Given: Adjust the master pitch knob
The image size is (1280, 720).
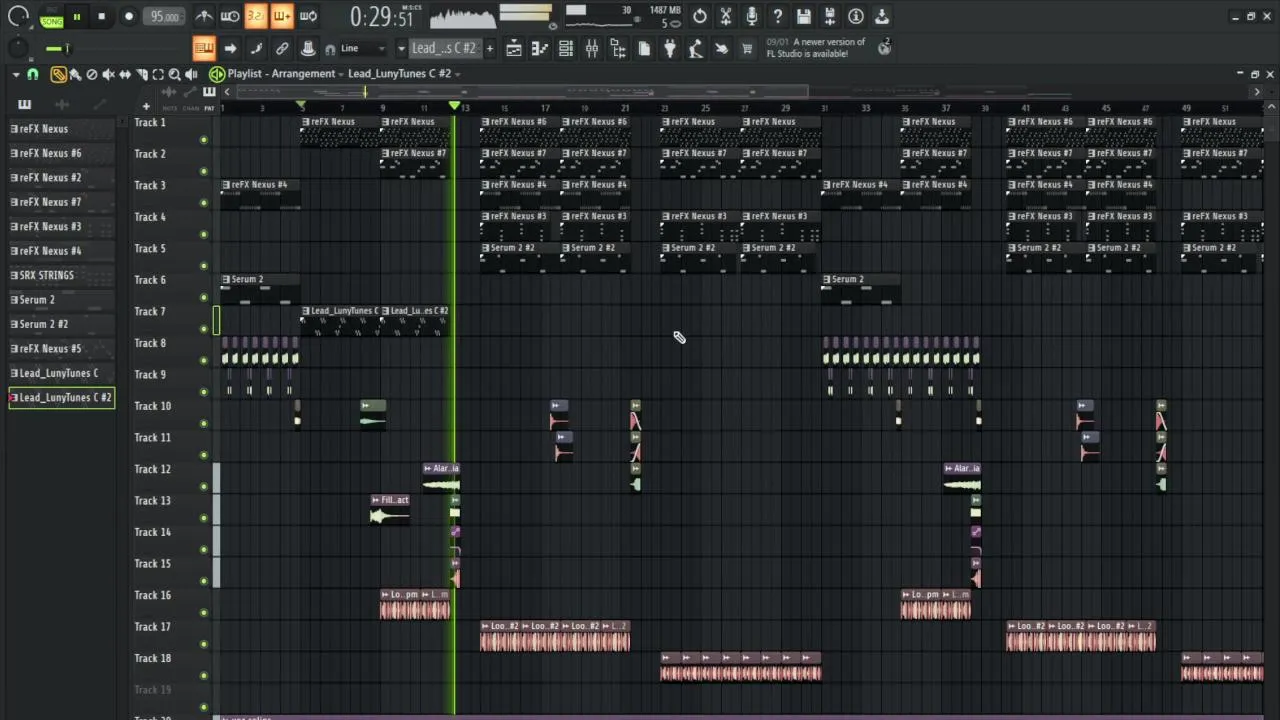Looking at the screenshot, I should (x=18, y=48).
